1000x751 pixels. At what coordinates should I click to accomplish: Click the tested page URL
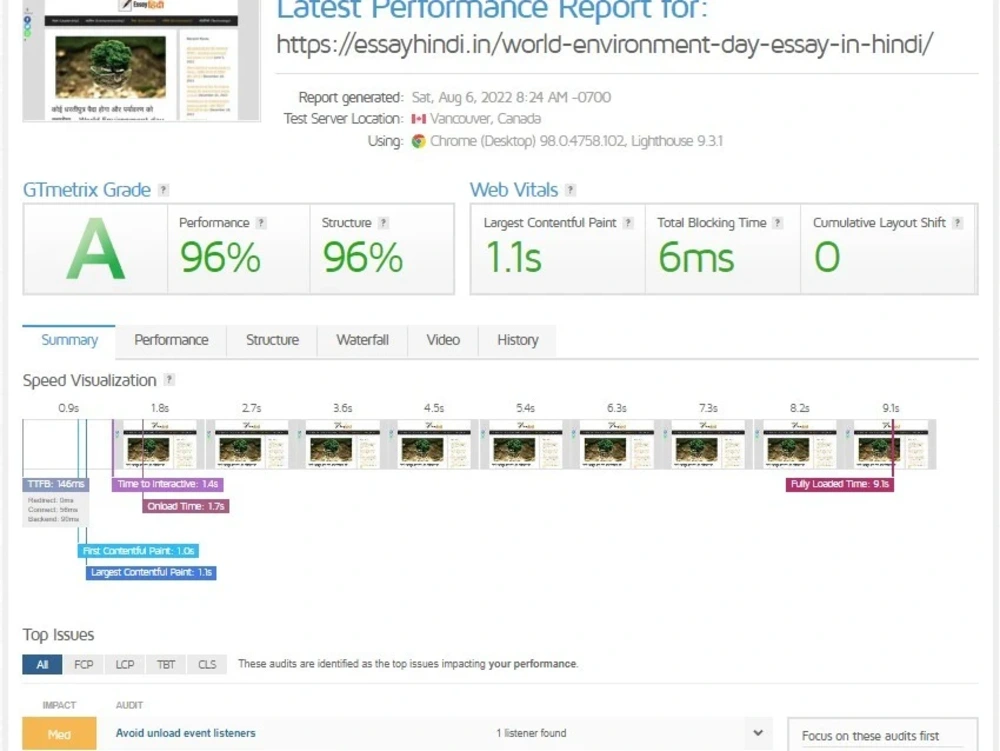coord(605,45)
